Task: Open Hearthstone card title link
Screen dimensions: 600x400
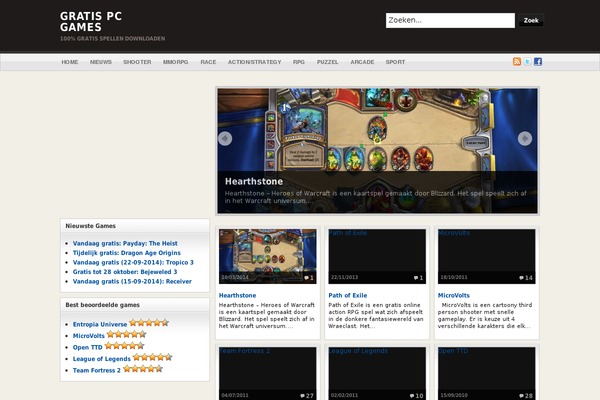Action: point(238,296)
